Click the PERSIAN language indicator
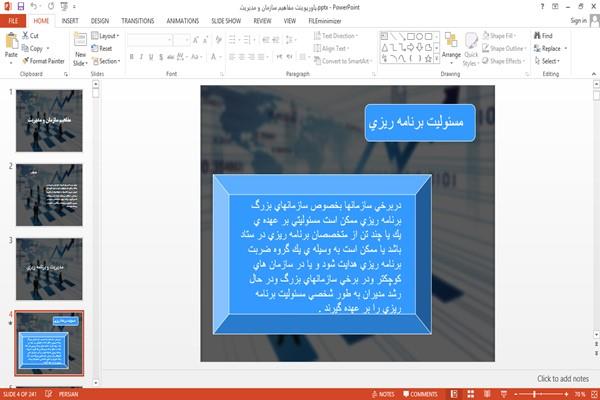Image resolution: width=600 pixels, height=400 pixels. 68,394
